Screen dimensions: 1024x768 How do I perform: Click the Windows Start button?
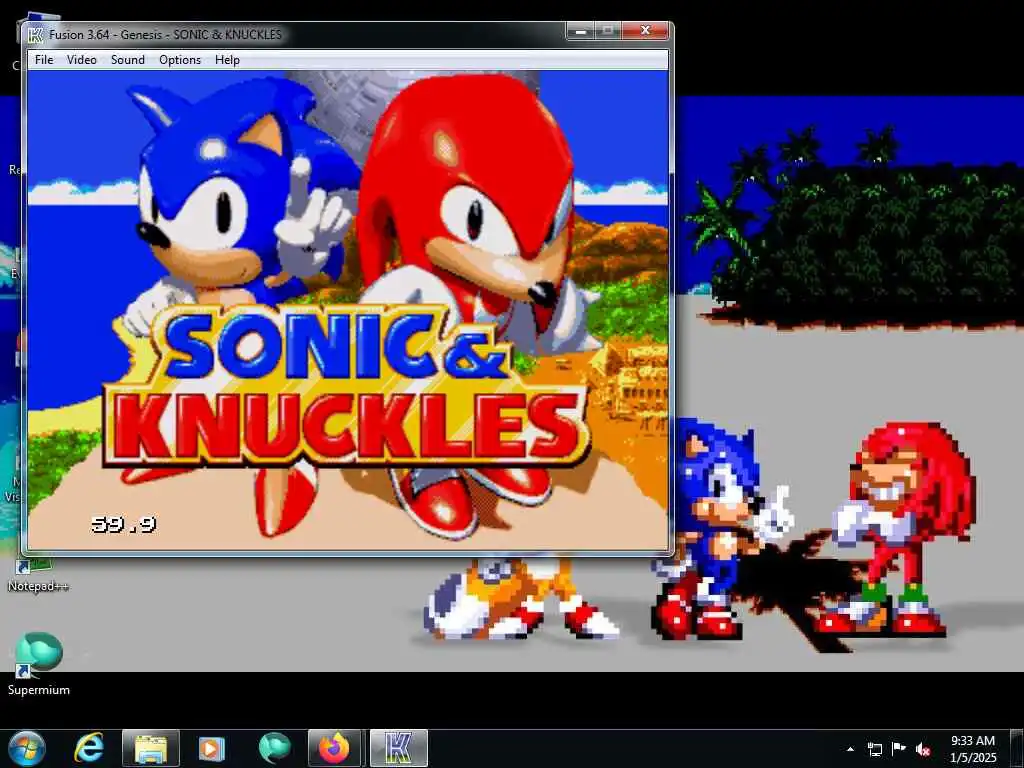tap(27, 748)
